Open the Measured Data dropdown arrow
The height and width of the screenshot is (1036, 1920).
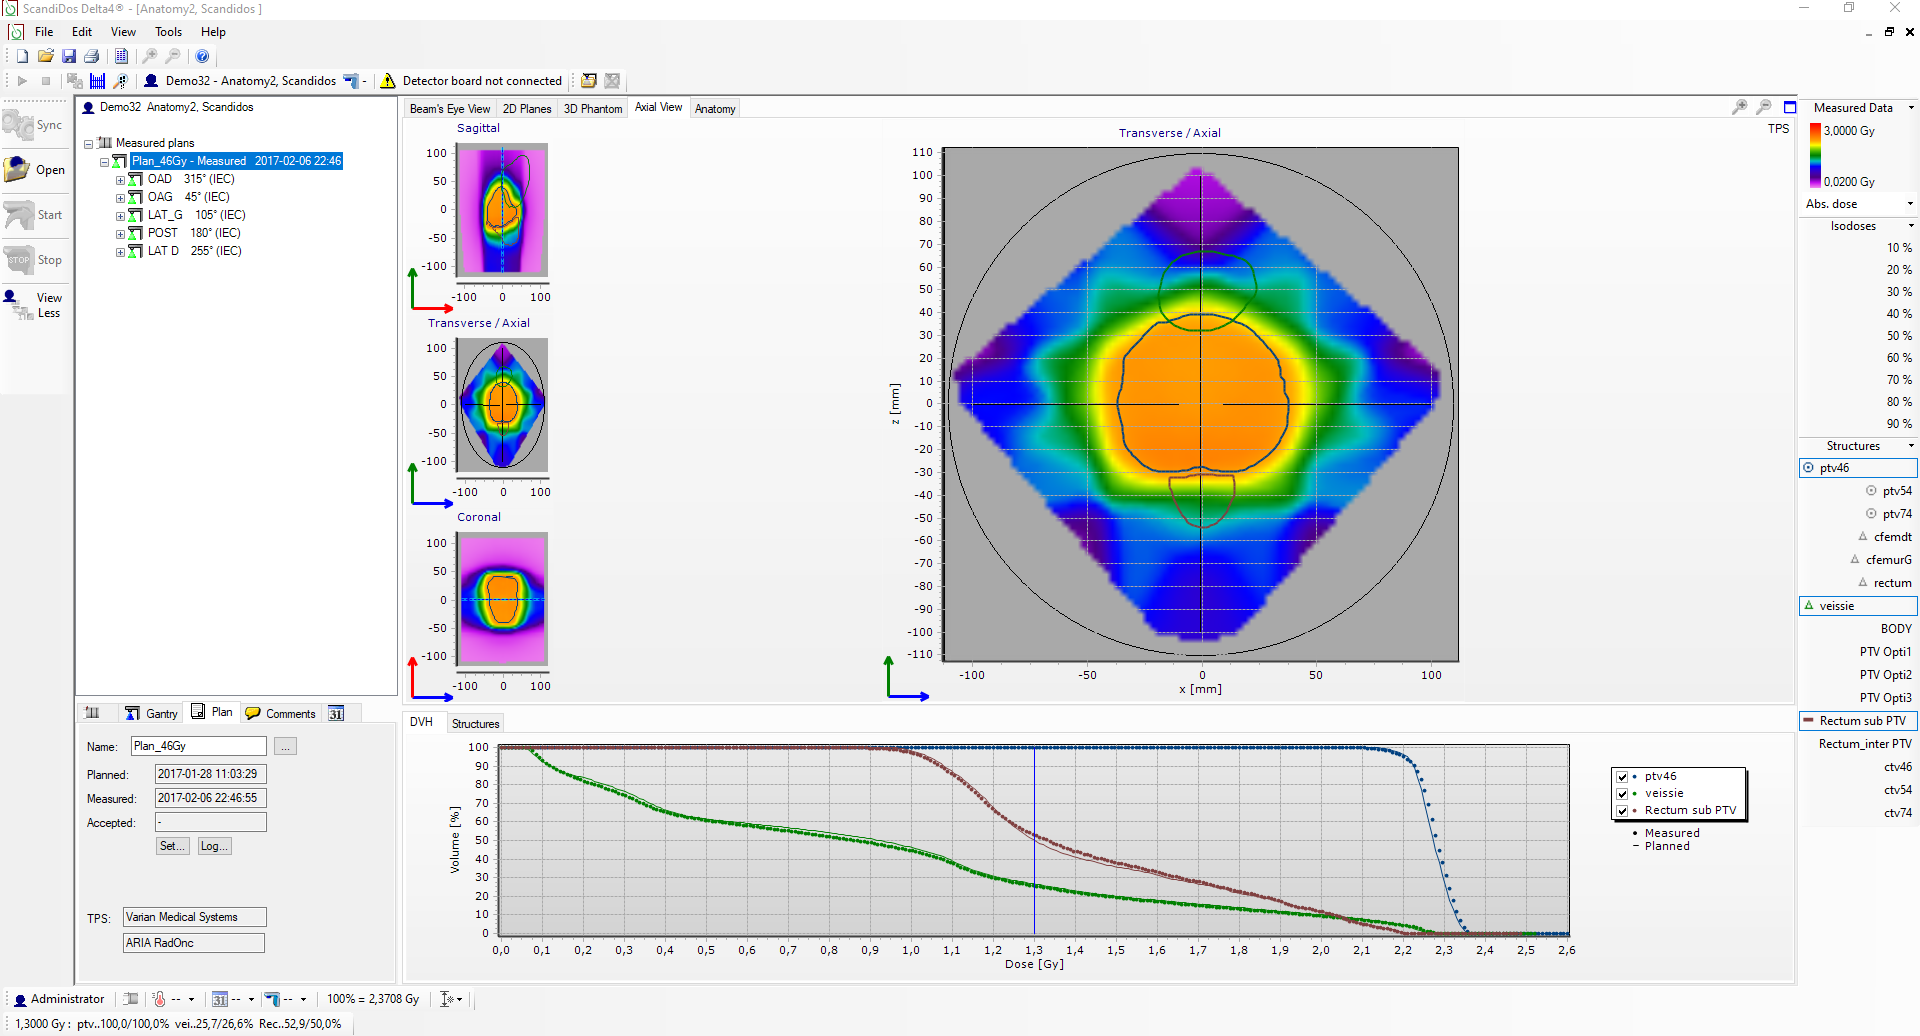pos(1911,108)
